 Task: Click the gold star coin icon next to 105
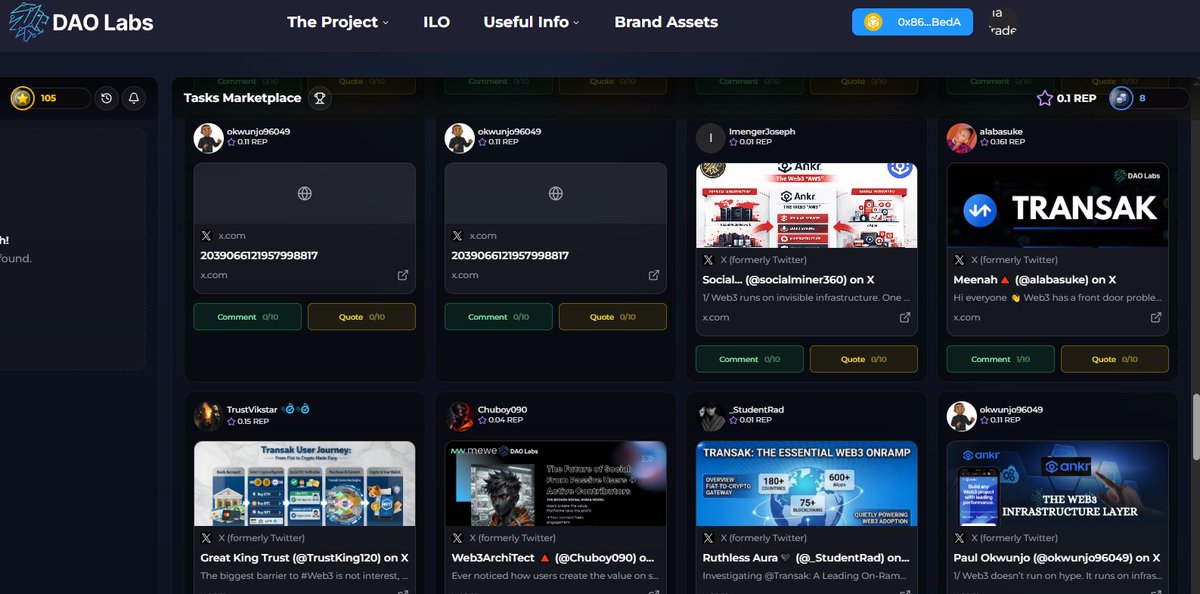click(x=22, y=98)
